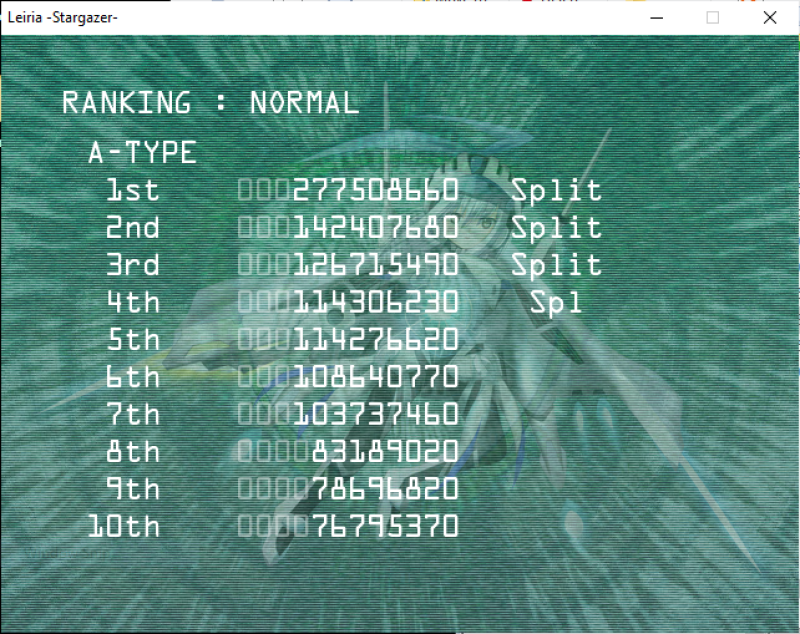Click the 4th rank label

click(x=133, y=302)
